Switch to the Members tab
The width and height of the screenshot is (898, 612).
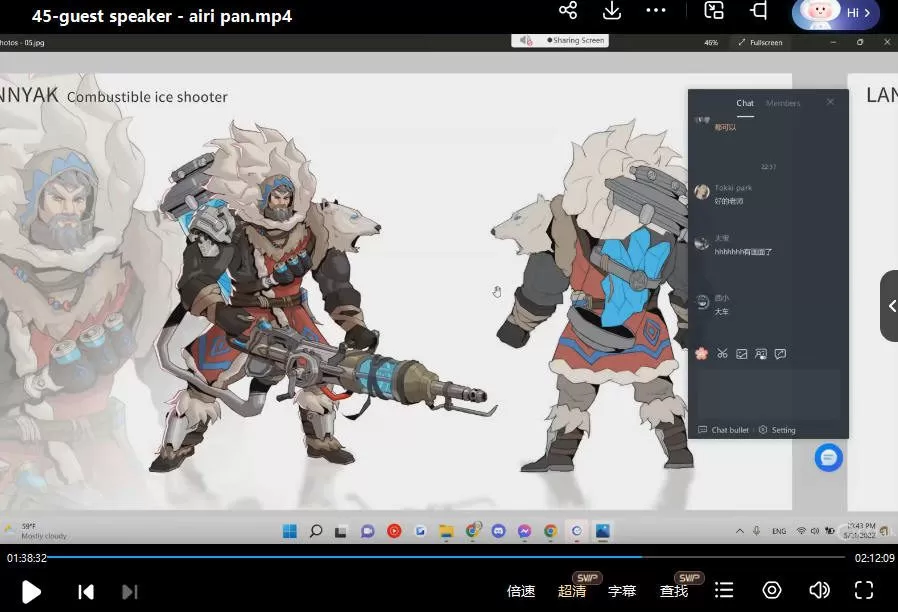[x=783, y=103]
